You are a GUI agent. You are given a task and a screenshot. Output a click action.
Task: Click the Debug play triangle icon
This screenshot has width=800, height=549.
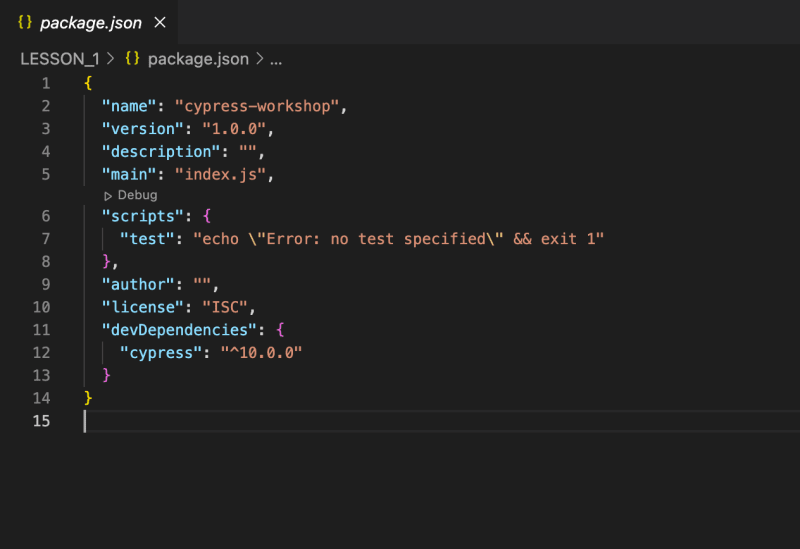tap(108, 196)
